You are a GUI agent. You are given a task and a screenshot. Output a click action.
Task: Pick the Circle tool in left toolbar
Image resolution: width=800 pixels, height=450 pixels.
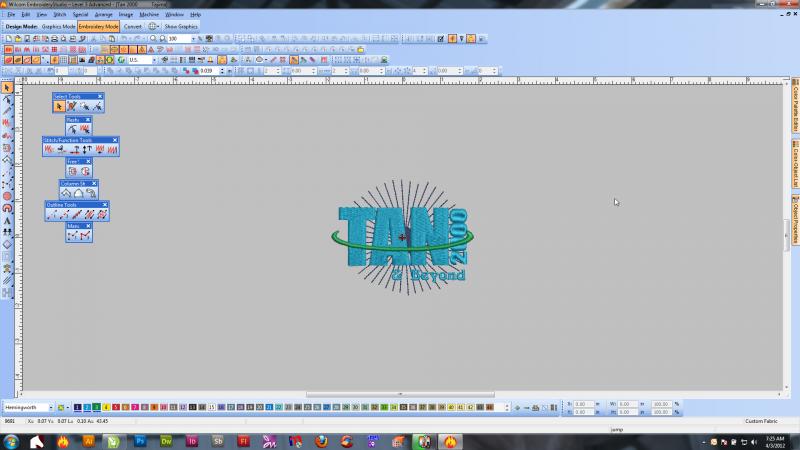point(7,196)
